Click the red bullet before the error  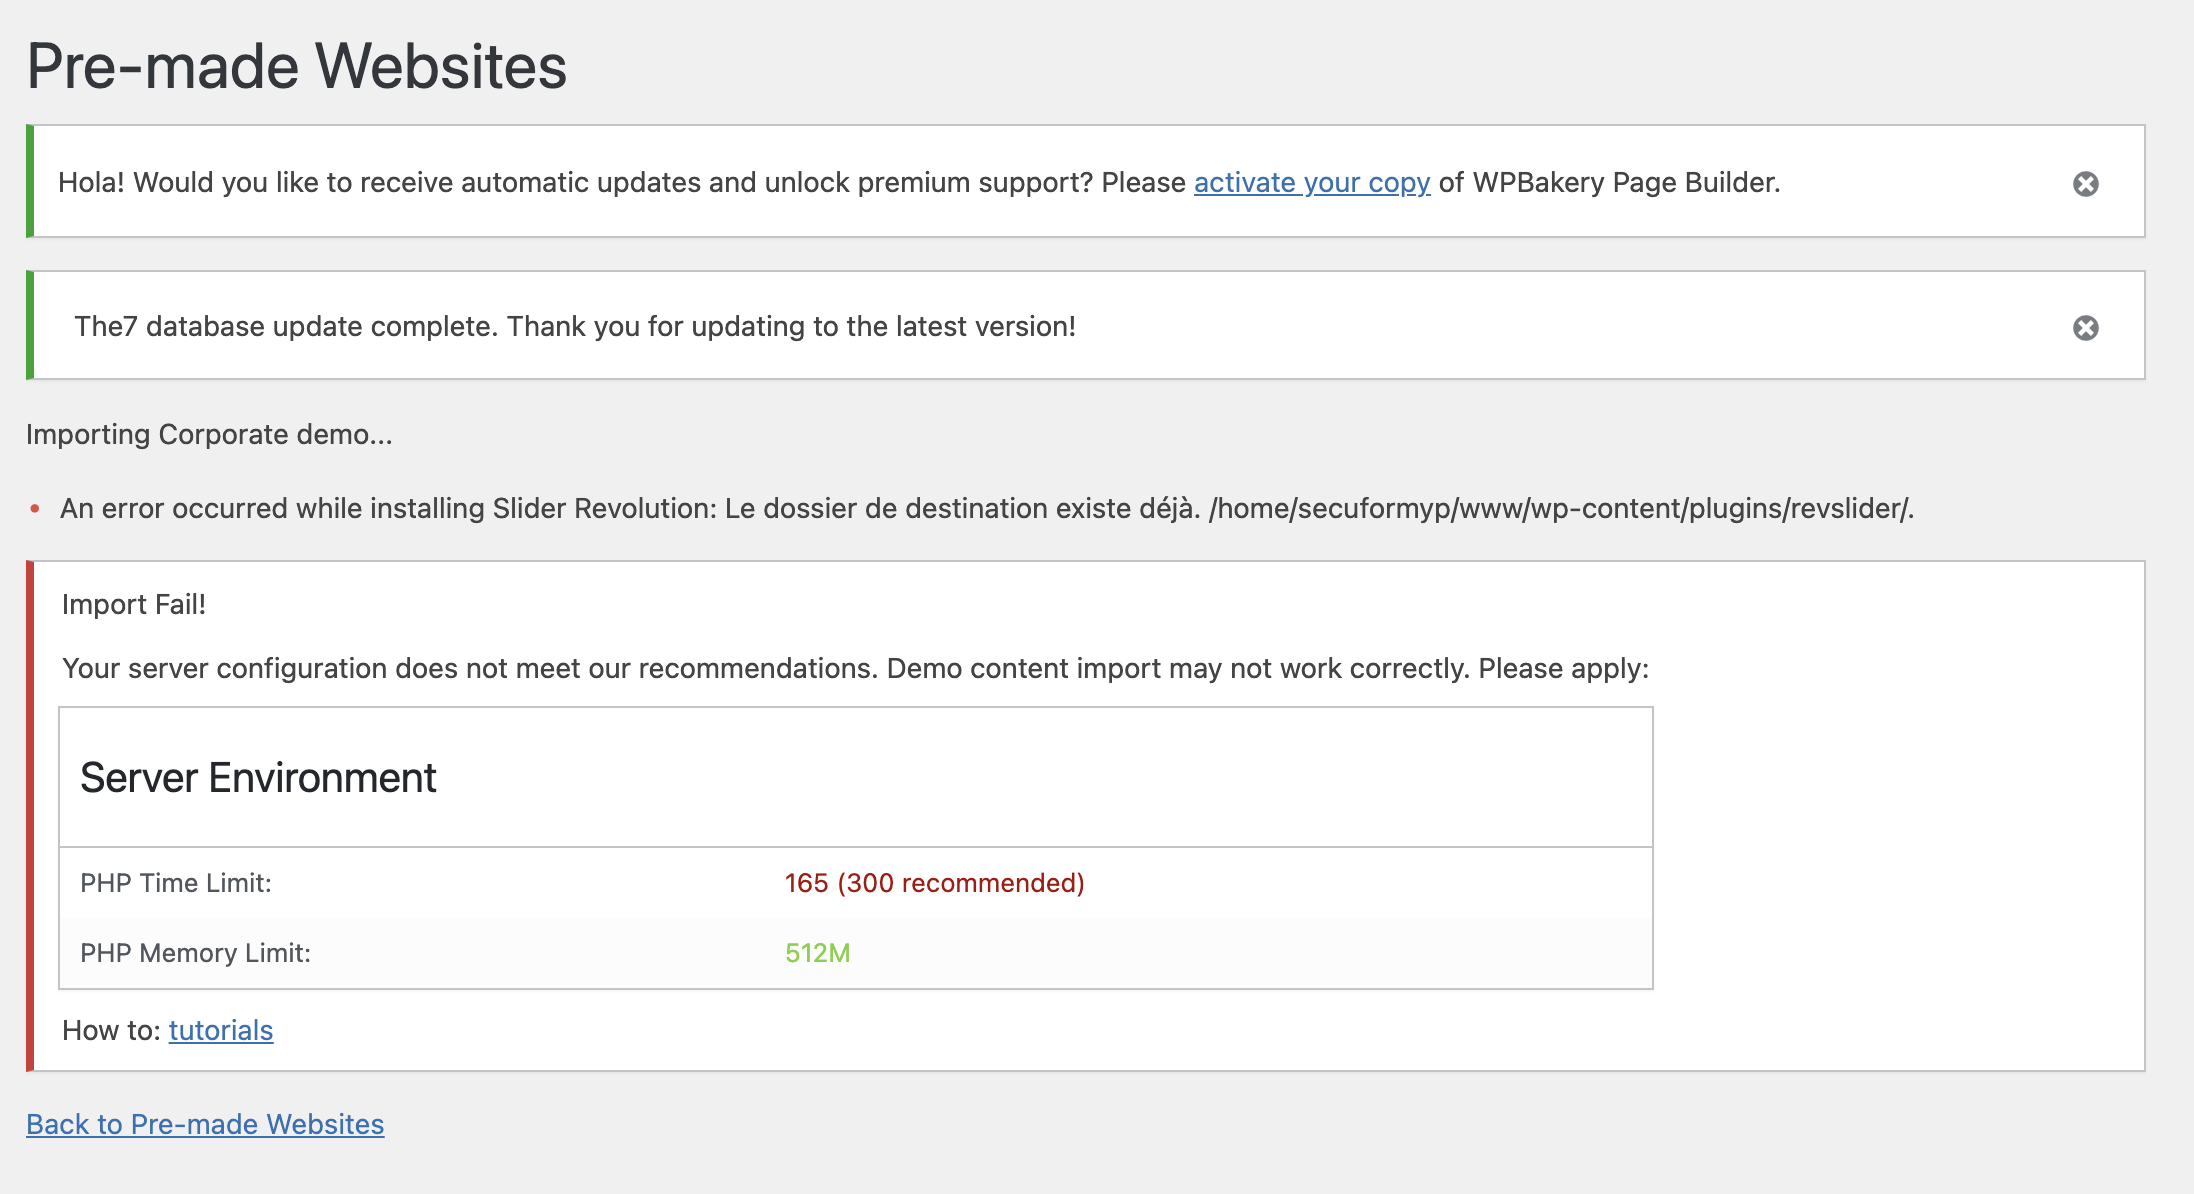35,509
